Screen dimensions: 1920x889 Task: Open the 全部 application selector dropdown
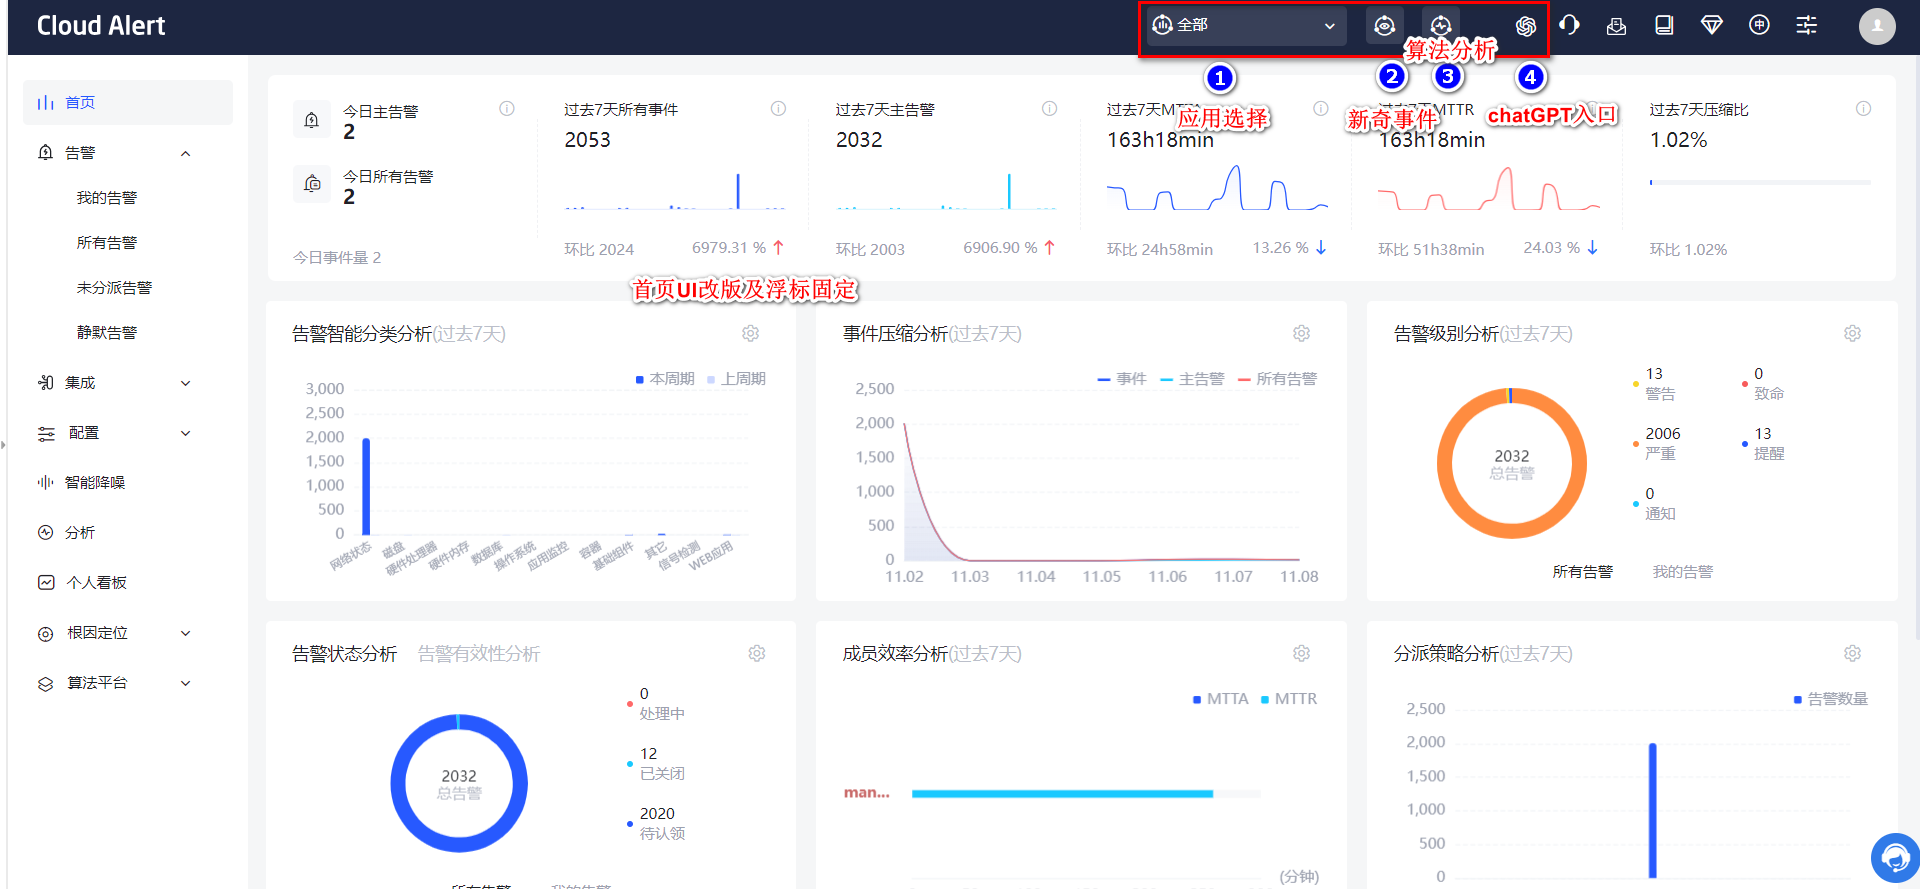click(1245, 26)
